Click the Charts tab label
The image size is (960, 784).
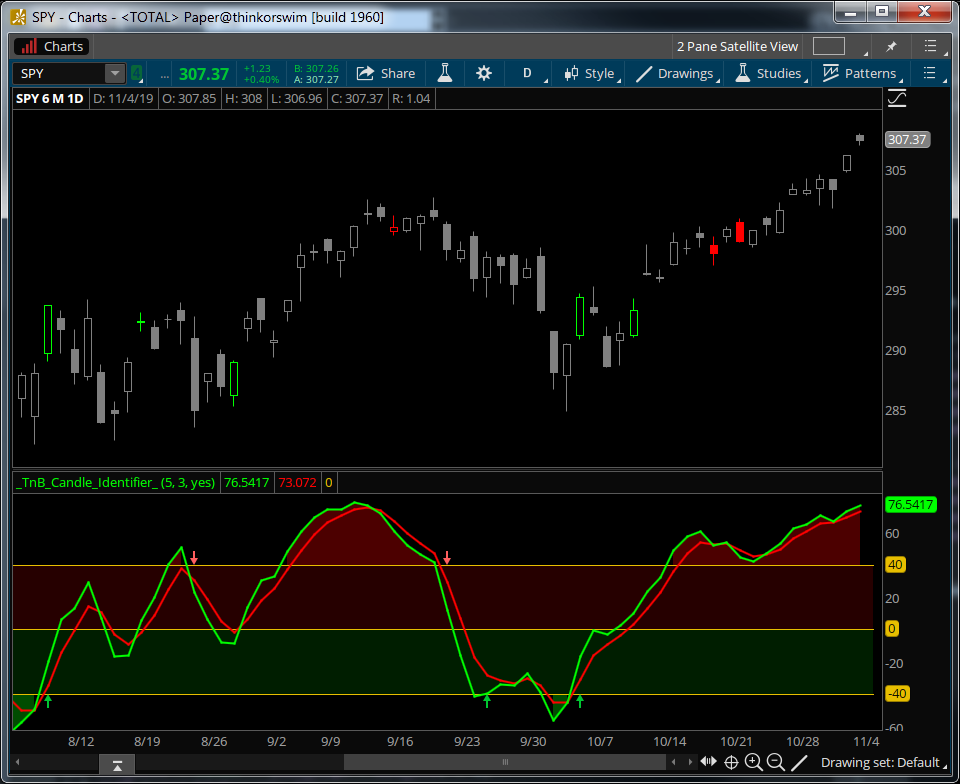52,47
